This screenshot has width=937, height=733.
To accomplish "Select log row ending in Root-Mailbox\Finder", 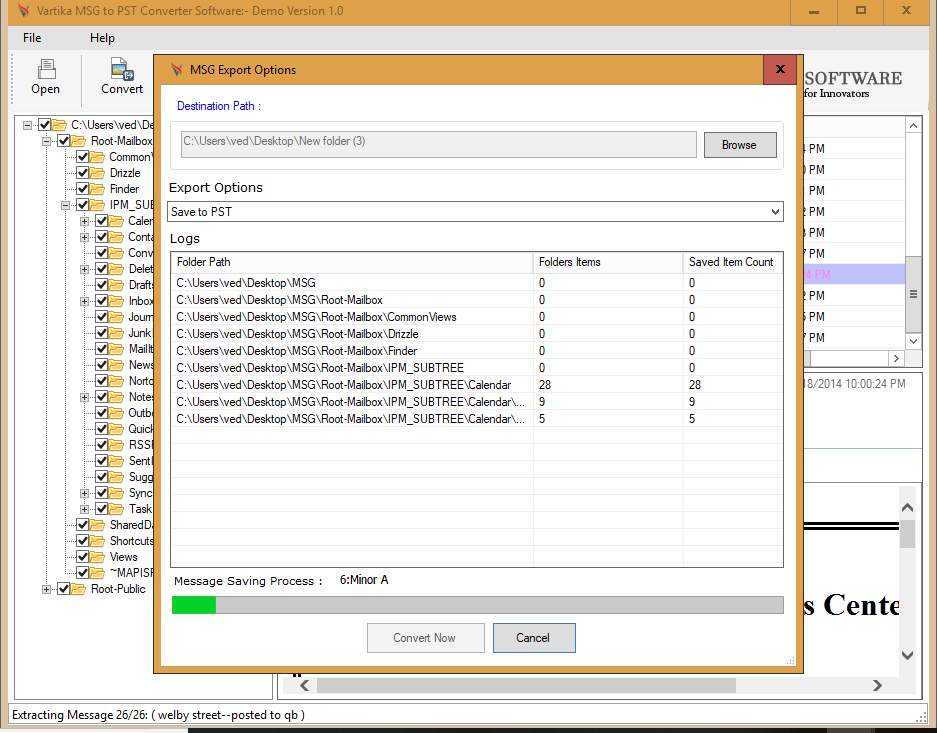I will (476, 351).
